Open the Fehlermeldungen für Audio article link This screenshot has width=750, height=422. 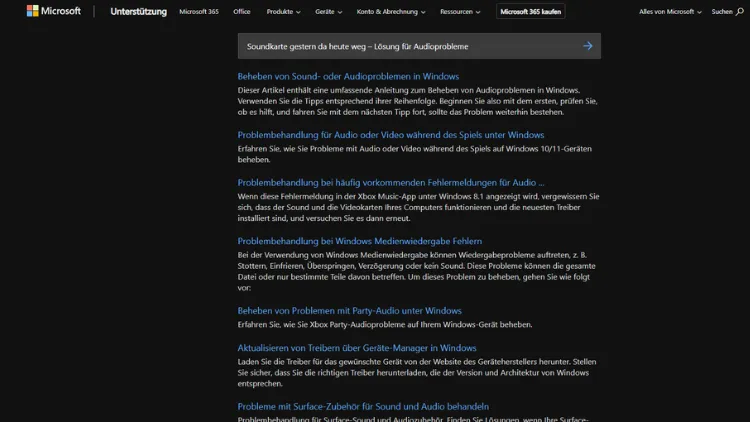[390, 183]
